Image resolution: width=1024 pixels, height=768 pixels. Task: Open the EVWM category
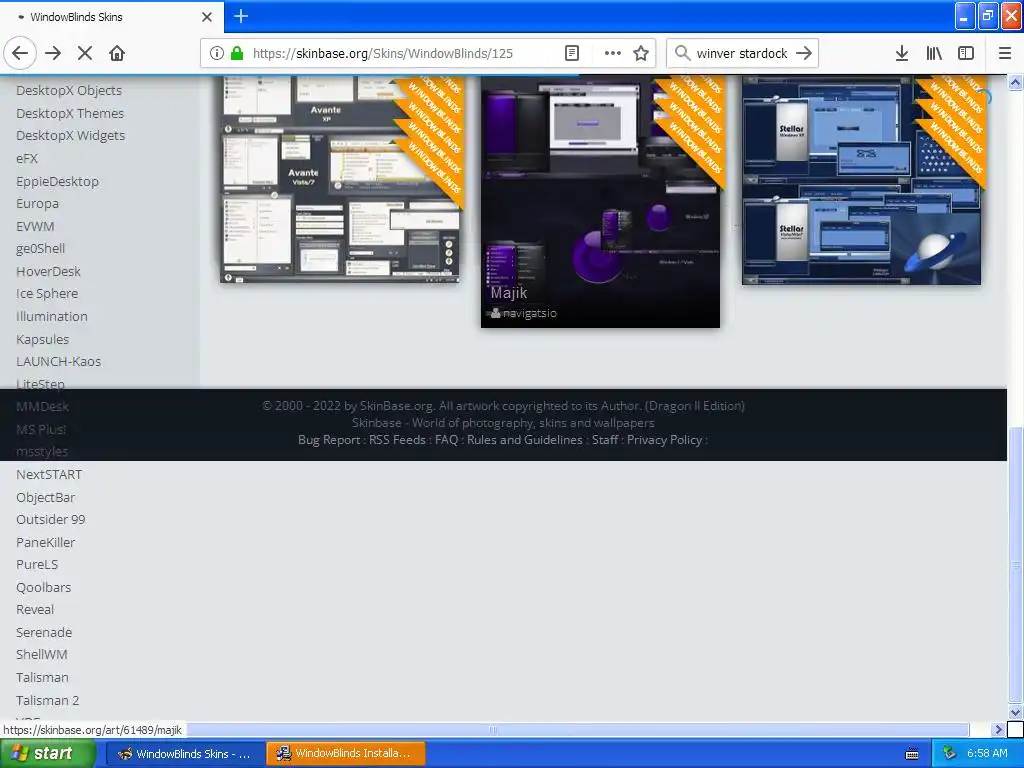[35, 227]
